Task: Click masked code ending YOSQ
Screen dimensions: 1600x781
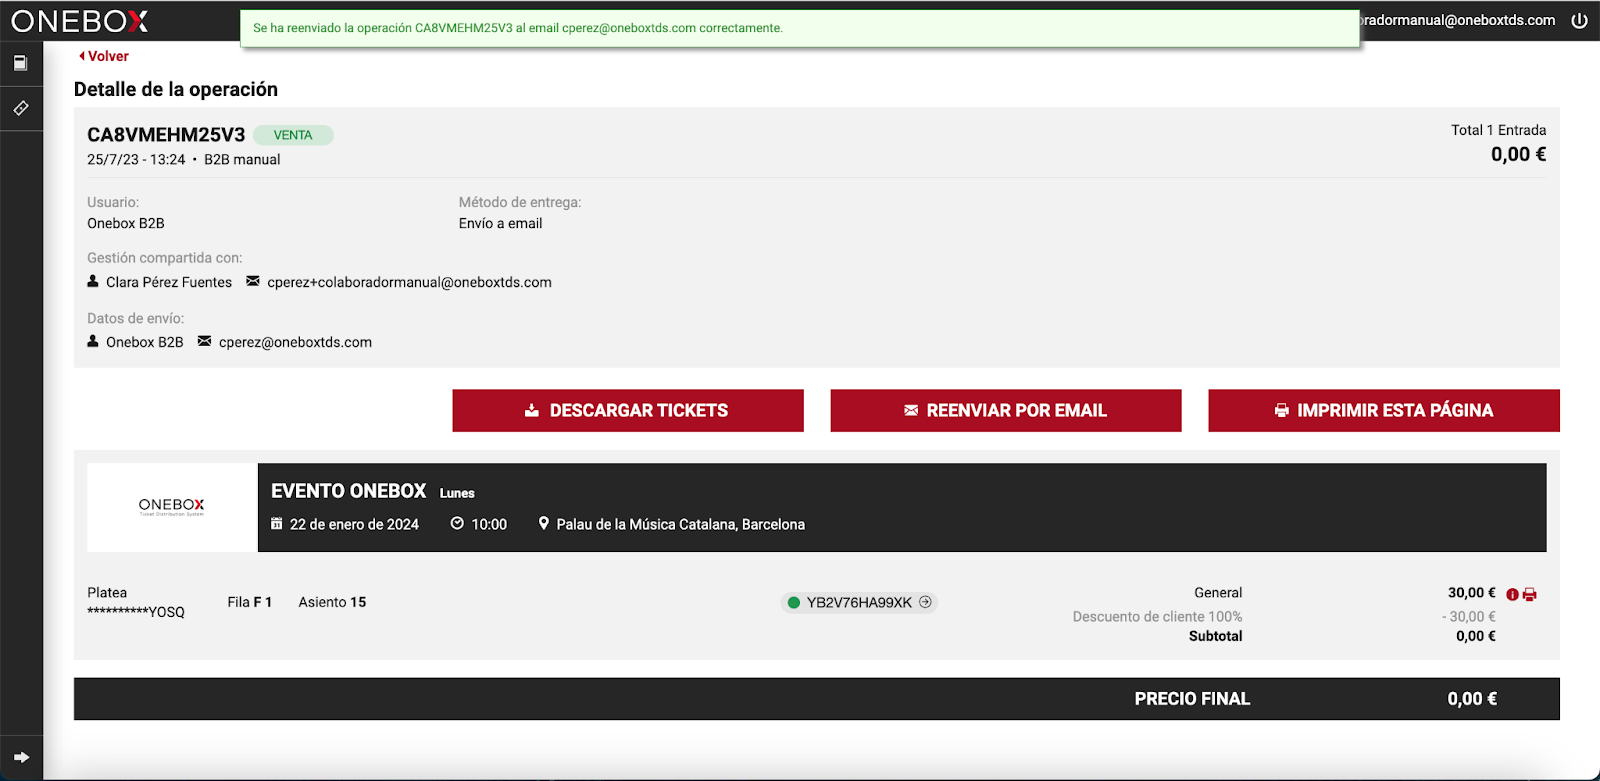Action: click(136, 612)
